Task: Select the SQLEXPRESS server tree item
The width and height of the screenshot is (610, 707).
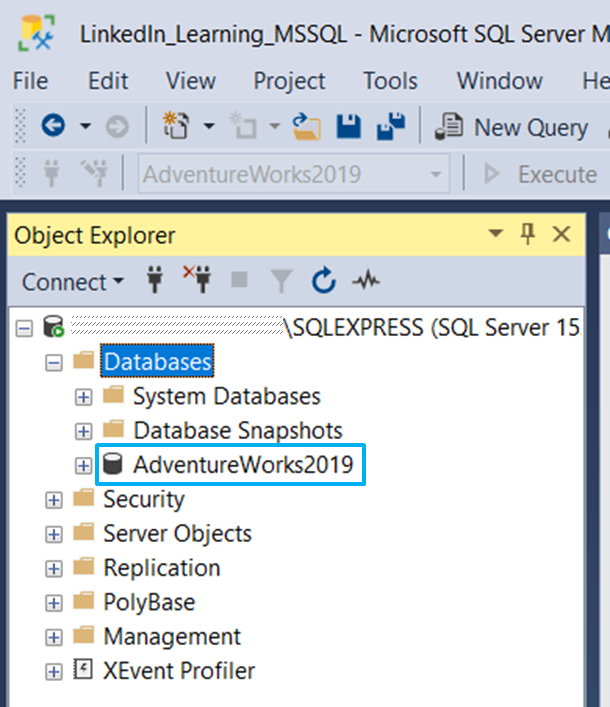Action: click(325, 328)
